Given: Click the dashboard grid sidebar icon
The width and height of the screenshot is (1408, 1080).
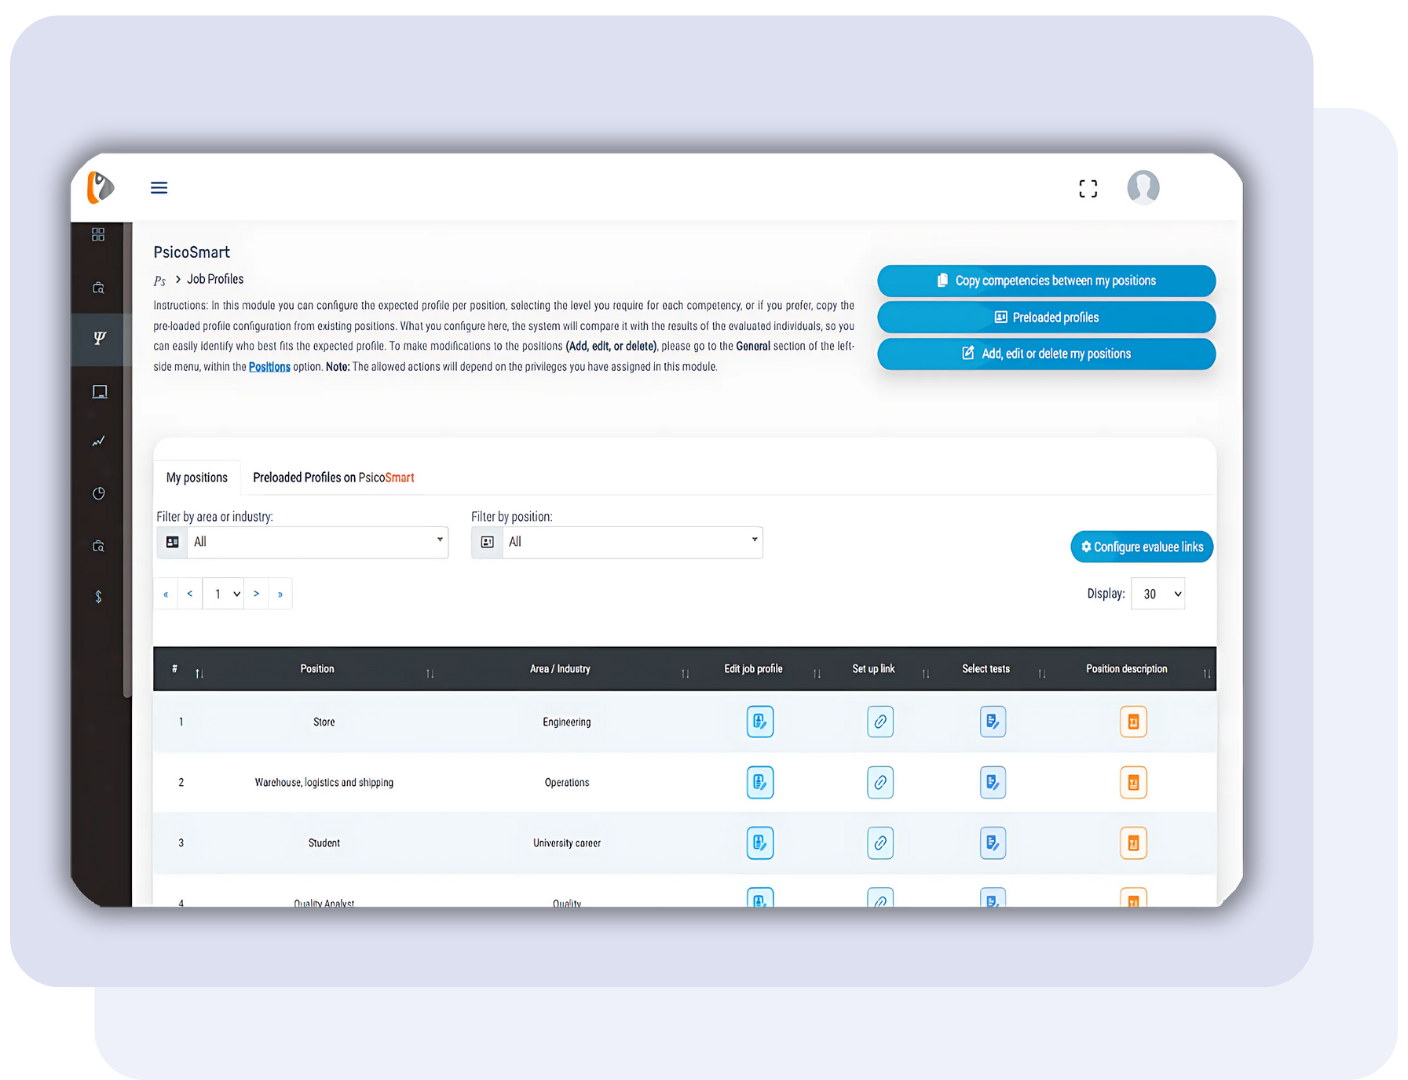Looking at the screenshot, I should pos(98,235).
